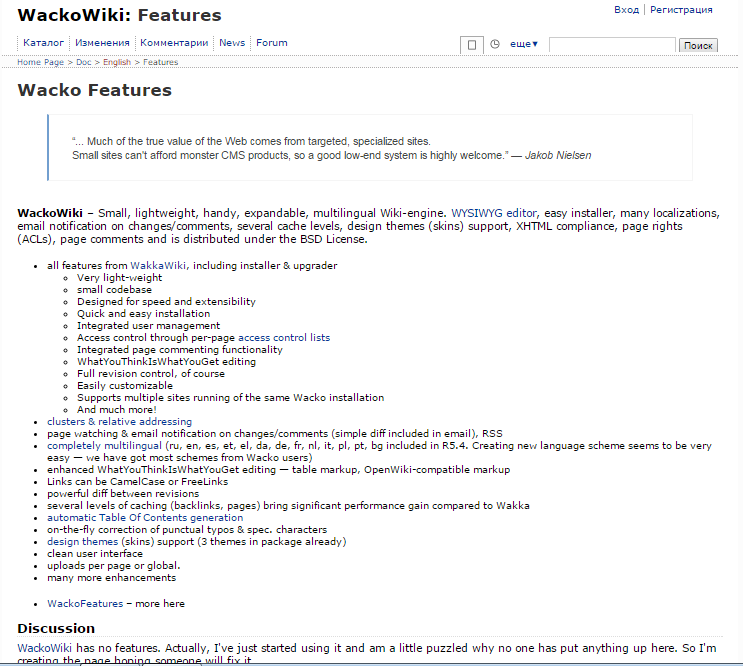
Task: Open the completely multilingual link
Action: click(x=104, y=446)
